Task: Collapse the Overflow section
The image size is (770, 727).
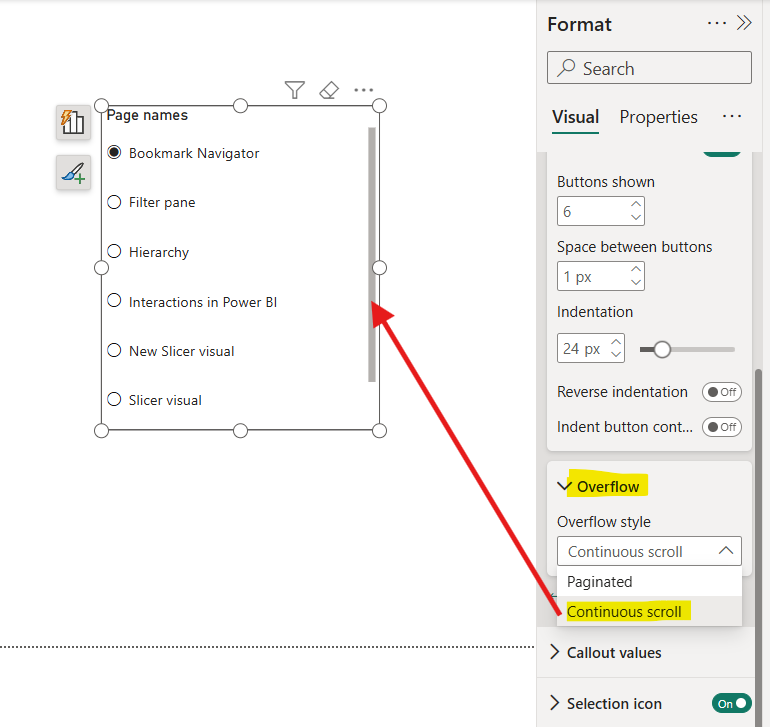Action: (x=566, y=487)
